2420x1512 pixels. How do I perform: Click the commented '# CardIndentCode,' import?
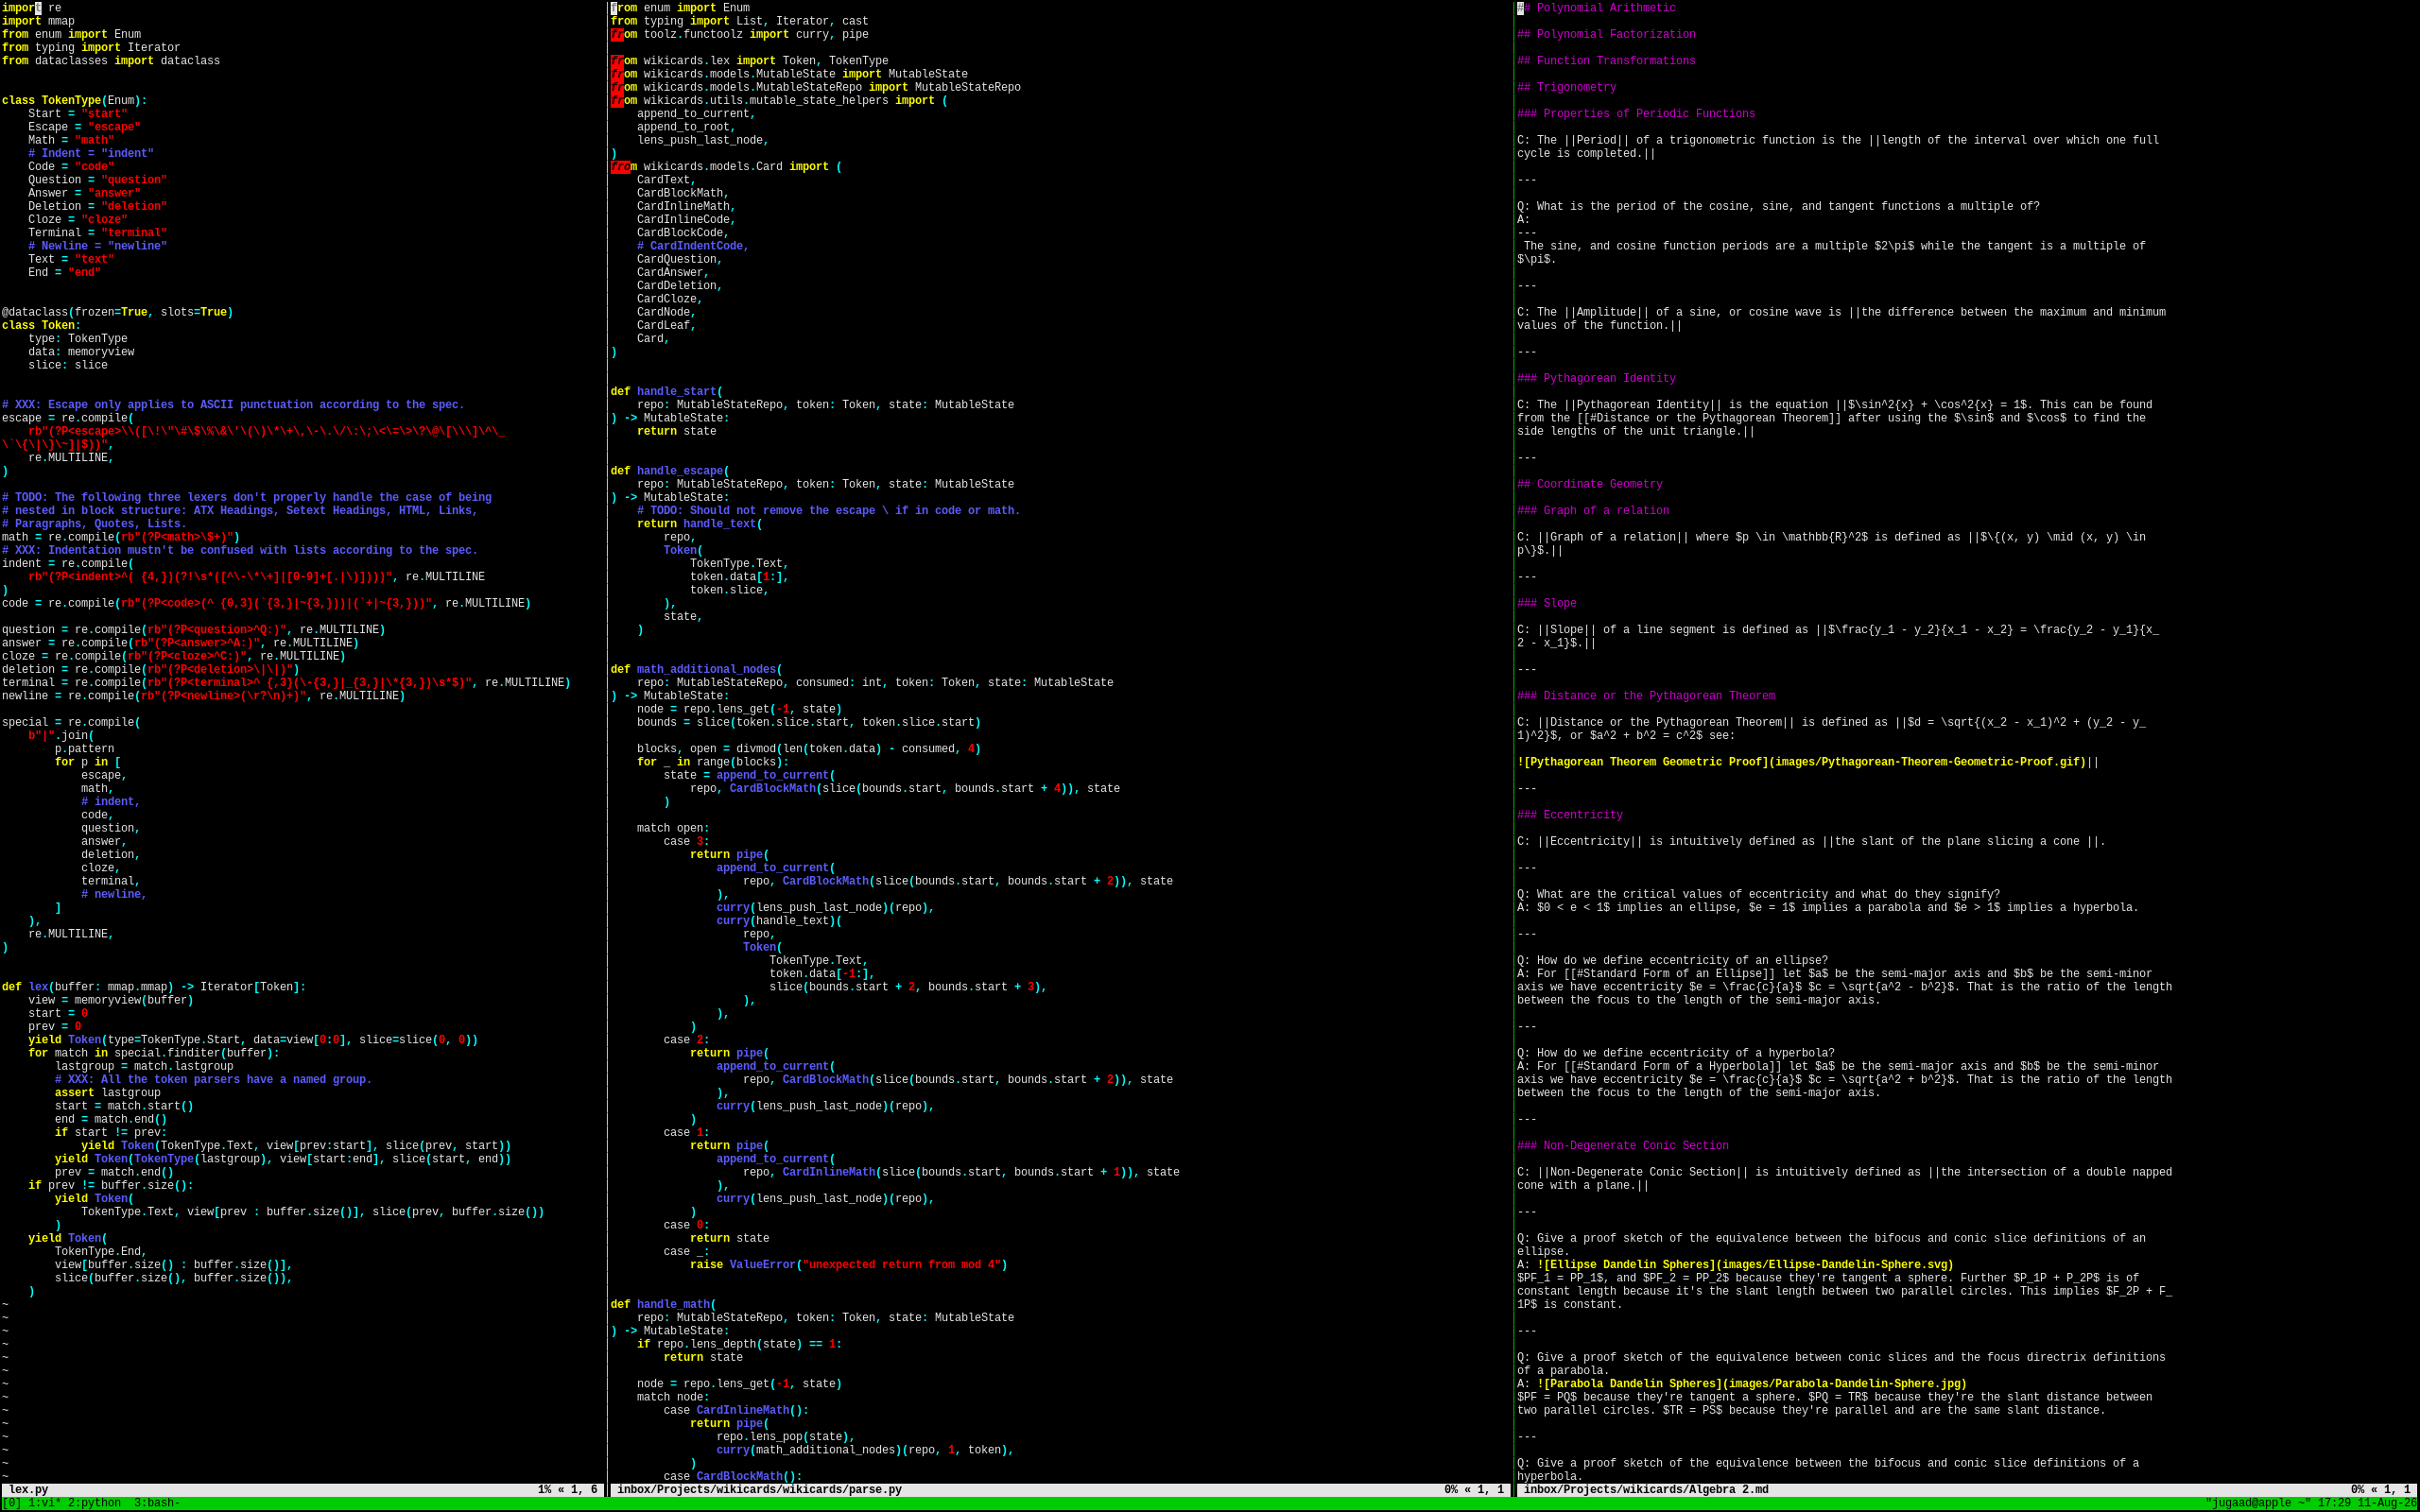point(693,246)
